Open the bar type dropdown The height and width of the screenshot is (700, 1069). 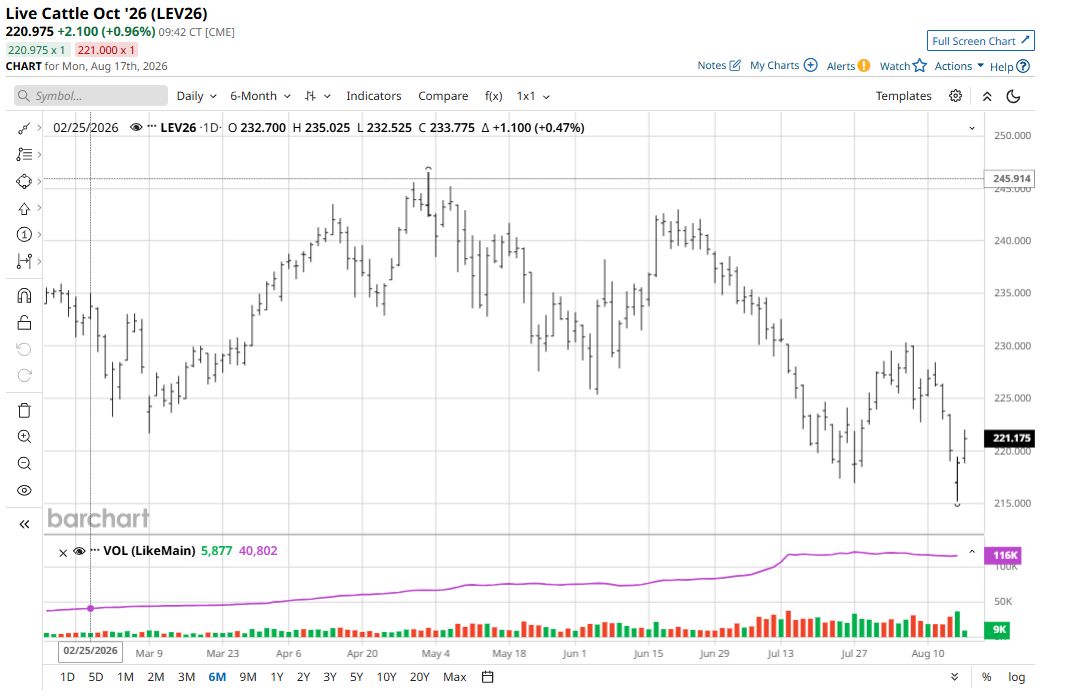click(318, 96)
